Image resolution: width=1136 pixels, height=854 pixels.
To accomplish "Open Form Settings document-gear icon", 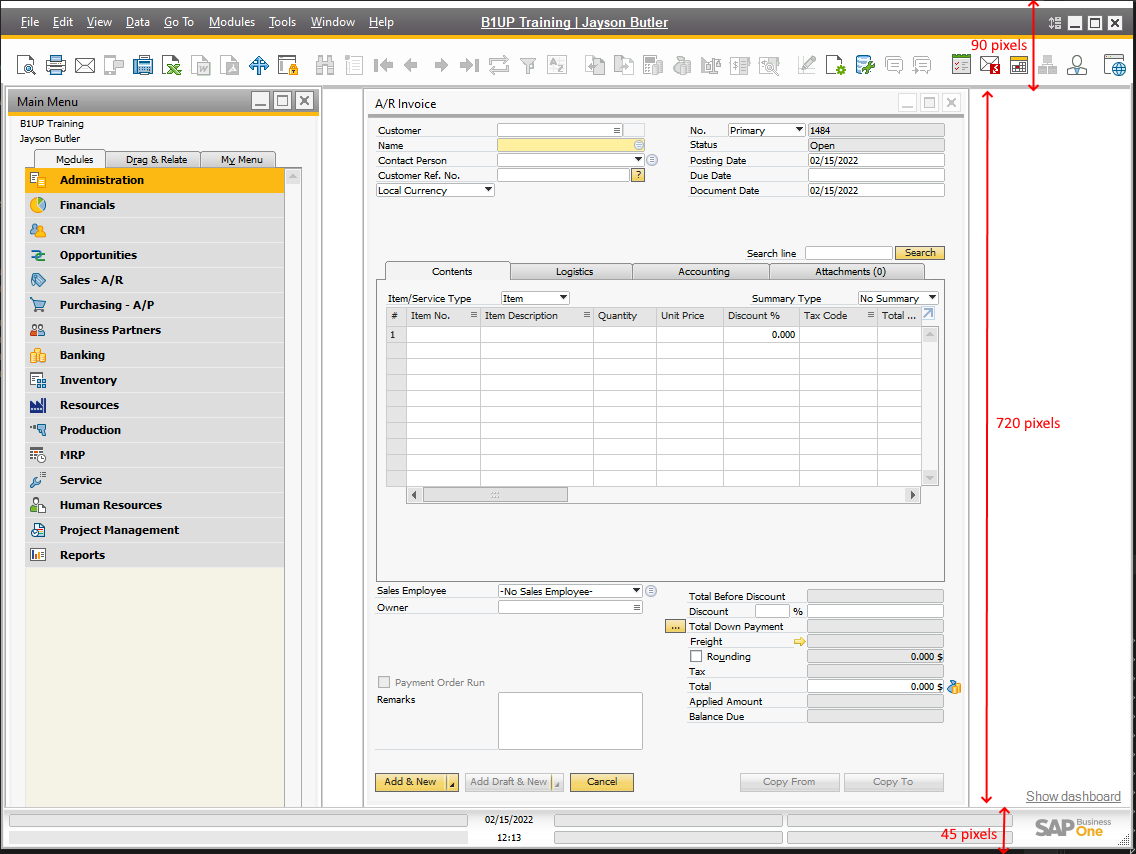I will 835,66.
